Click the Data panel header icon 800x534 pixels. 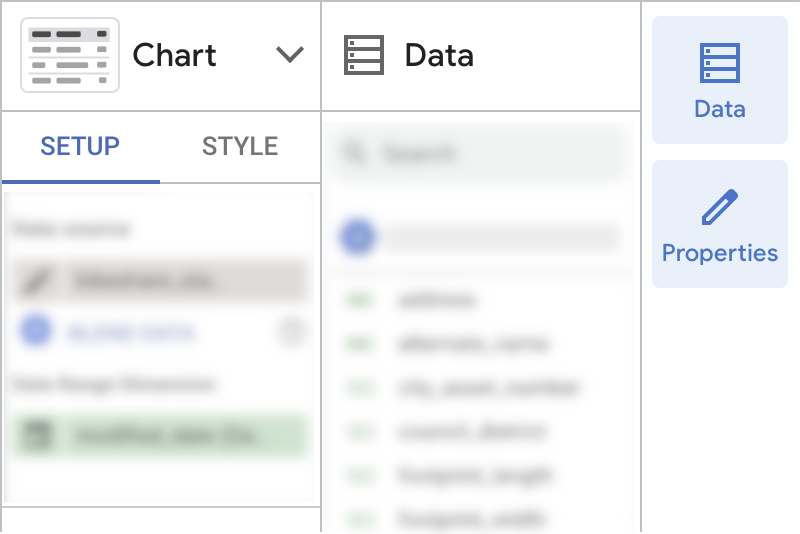364,55
